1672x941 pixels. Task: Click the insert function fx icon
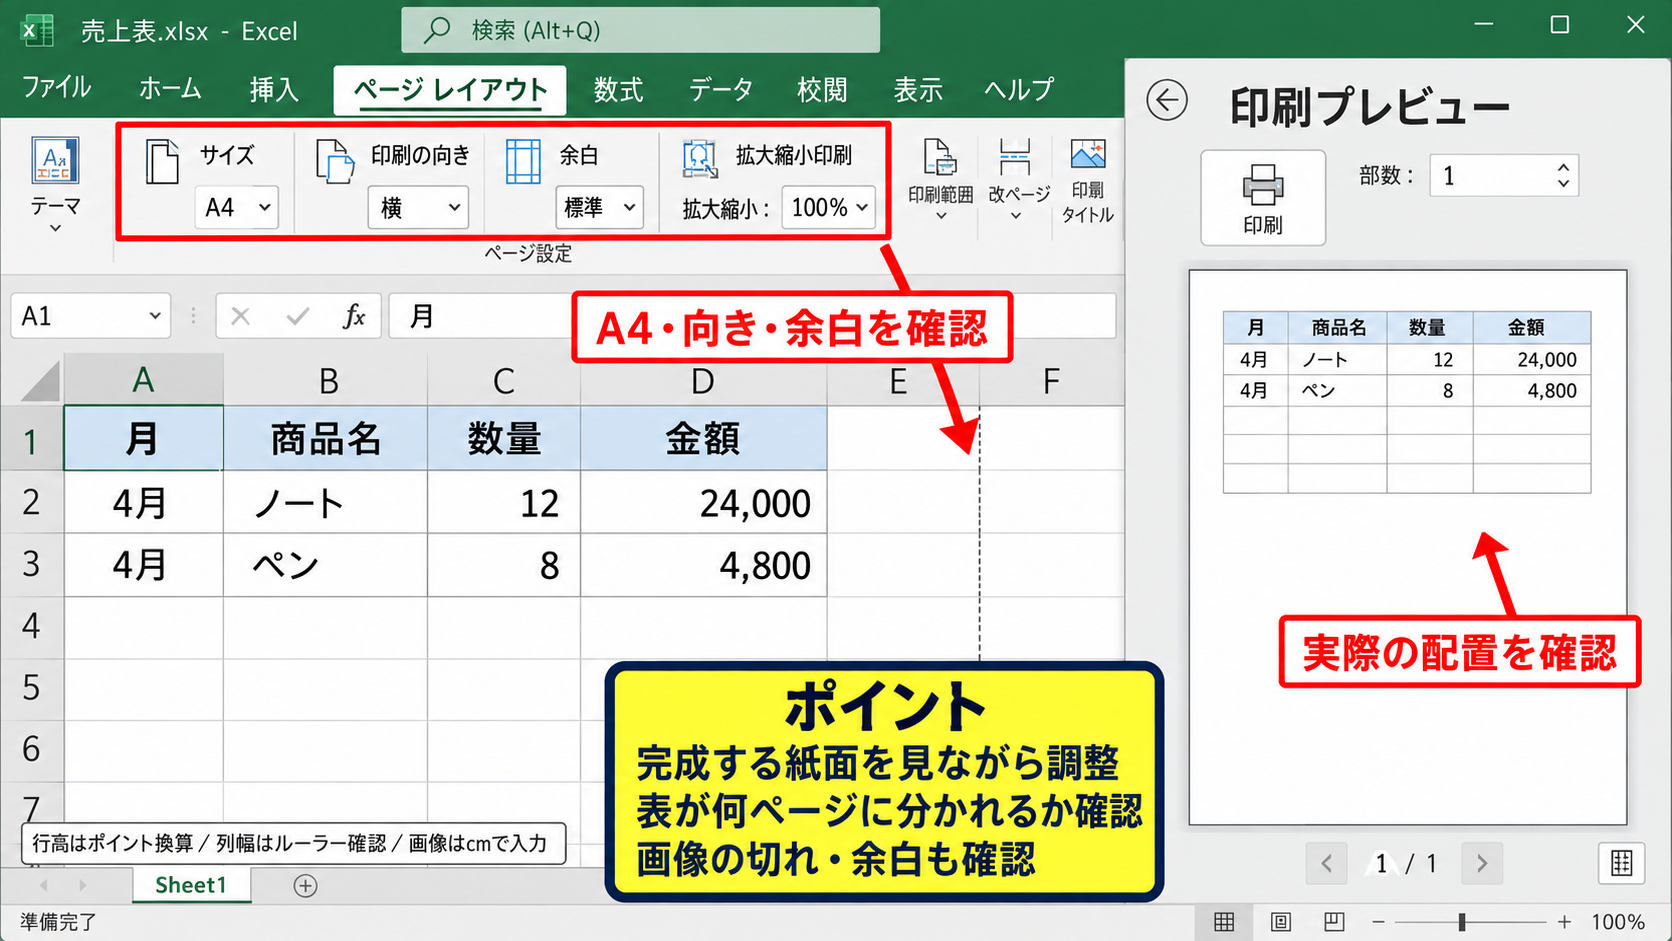point(354,317)
